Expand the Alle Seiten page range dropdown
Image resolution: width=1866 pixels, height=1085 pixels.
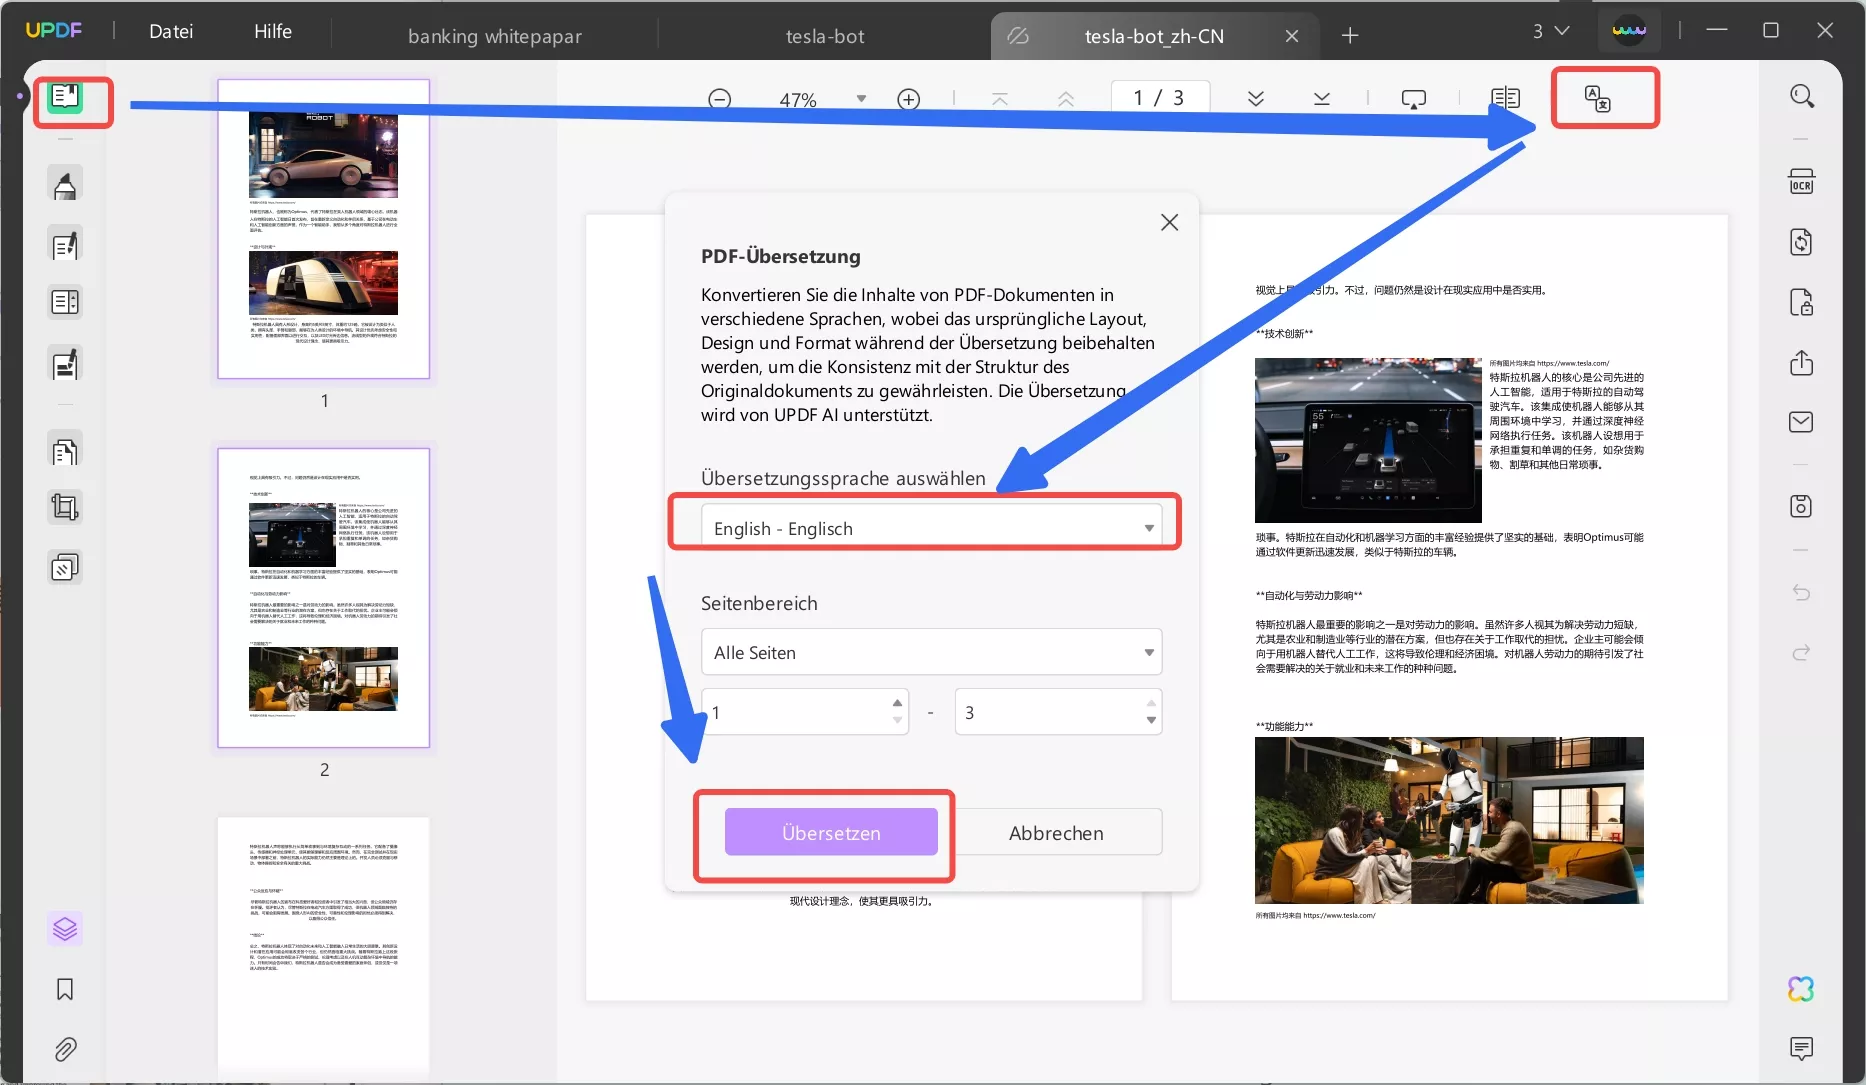click(1149, 652)
